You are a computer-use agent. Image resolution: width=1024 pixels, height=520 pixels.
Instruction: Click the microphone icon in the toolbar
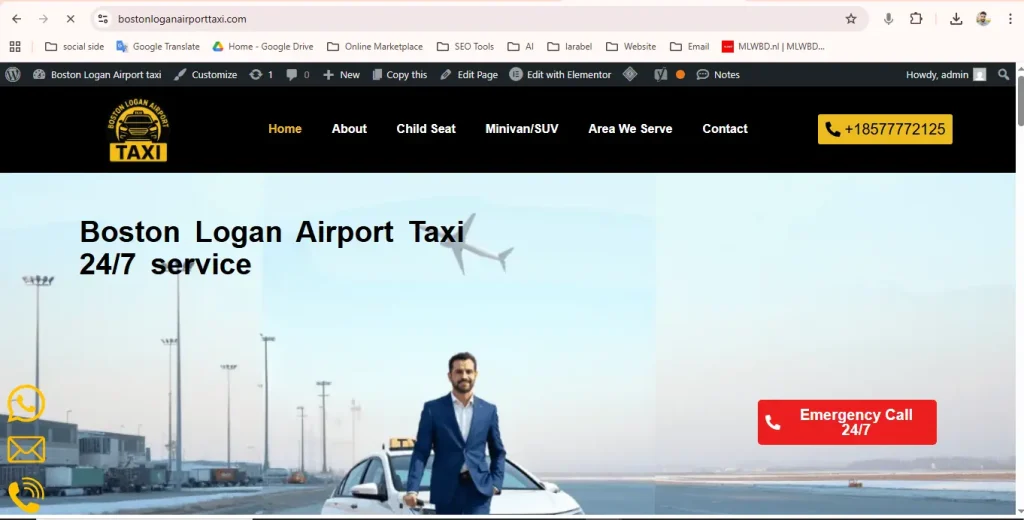pos(888,19)
